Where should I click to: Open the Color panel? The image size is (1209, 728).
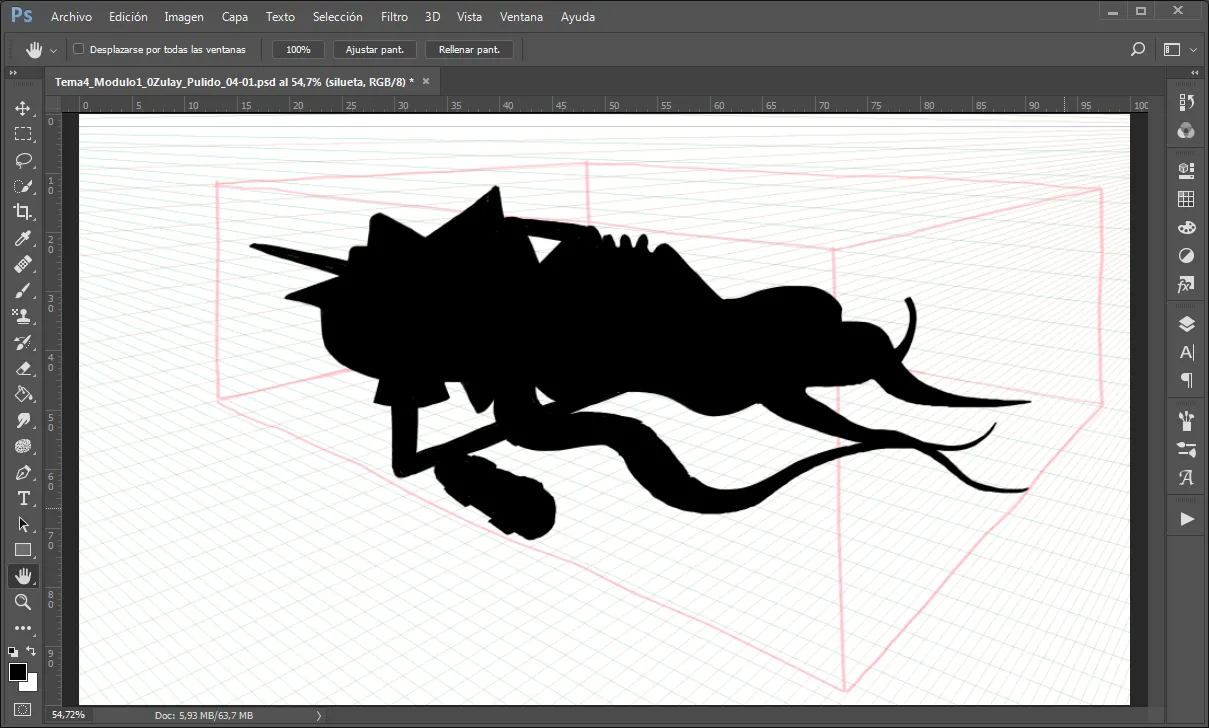[x=1187, y=130]
